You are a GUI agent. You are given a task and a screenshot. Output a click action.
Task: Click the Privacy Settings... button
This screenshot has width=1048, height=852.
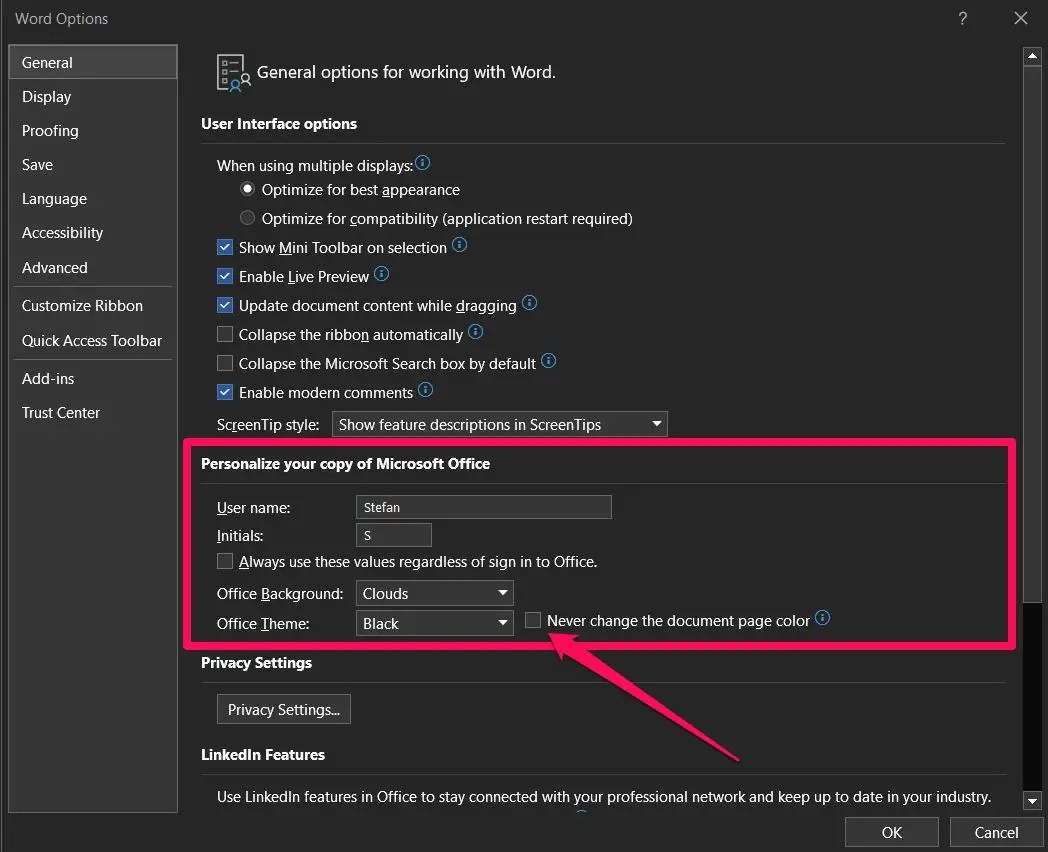coord(283,710)
